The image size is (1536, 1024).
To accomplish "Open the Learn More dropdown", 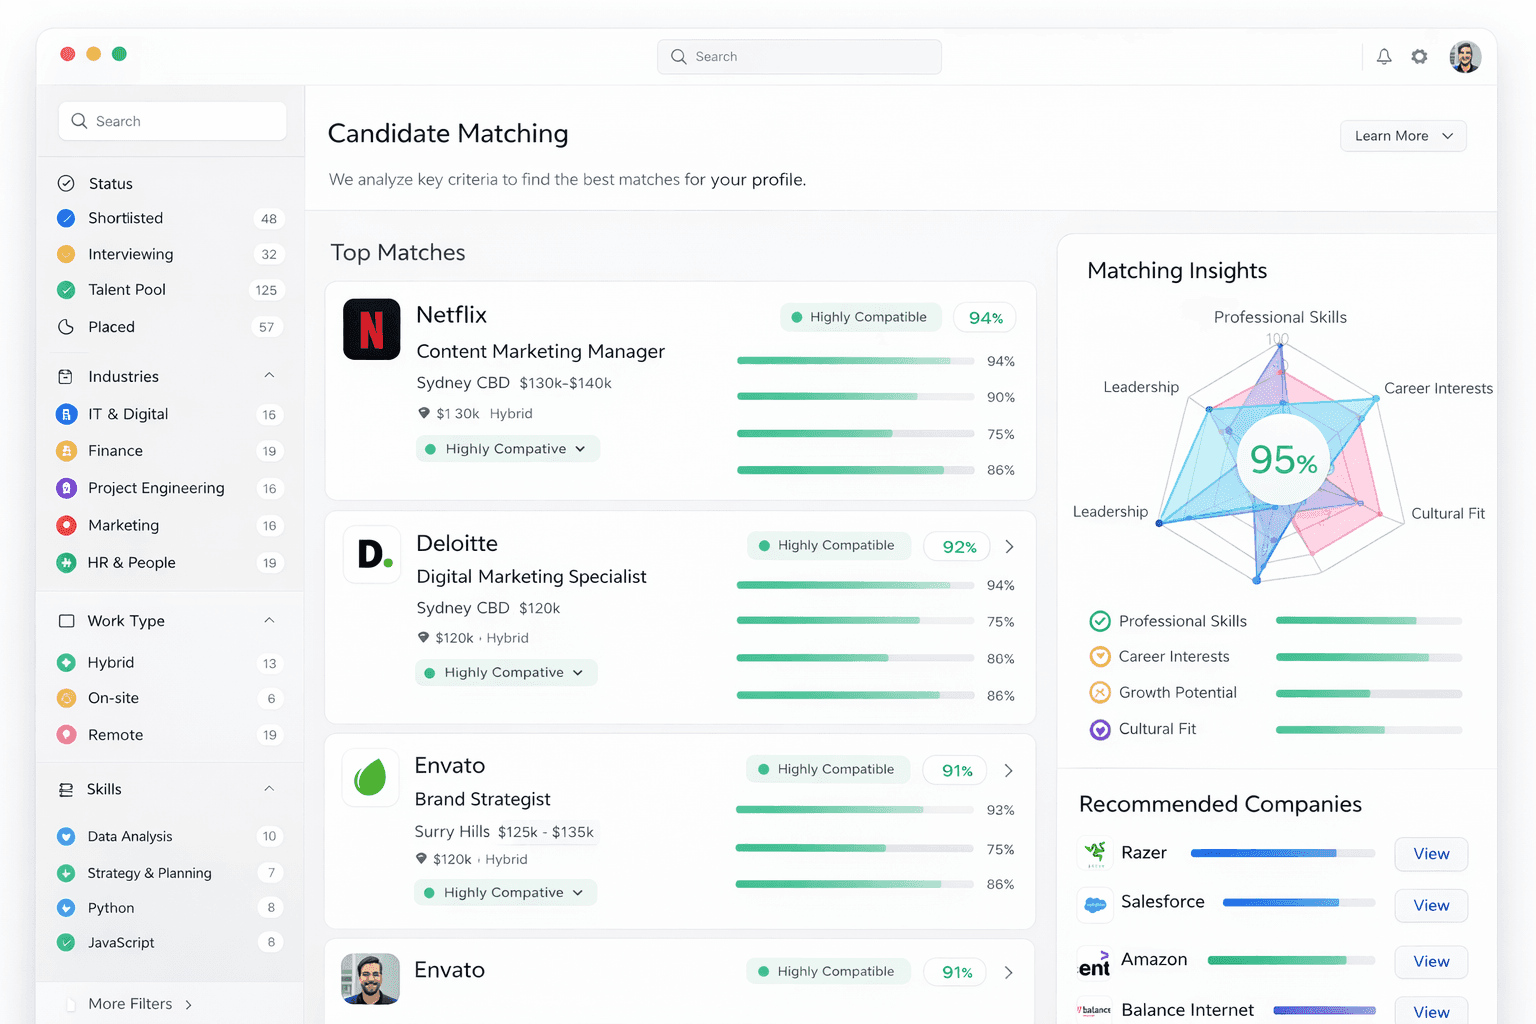I will click(x=1403, y=136).
